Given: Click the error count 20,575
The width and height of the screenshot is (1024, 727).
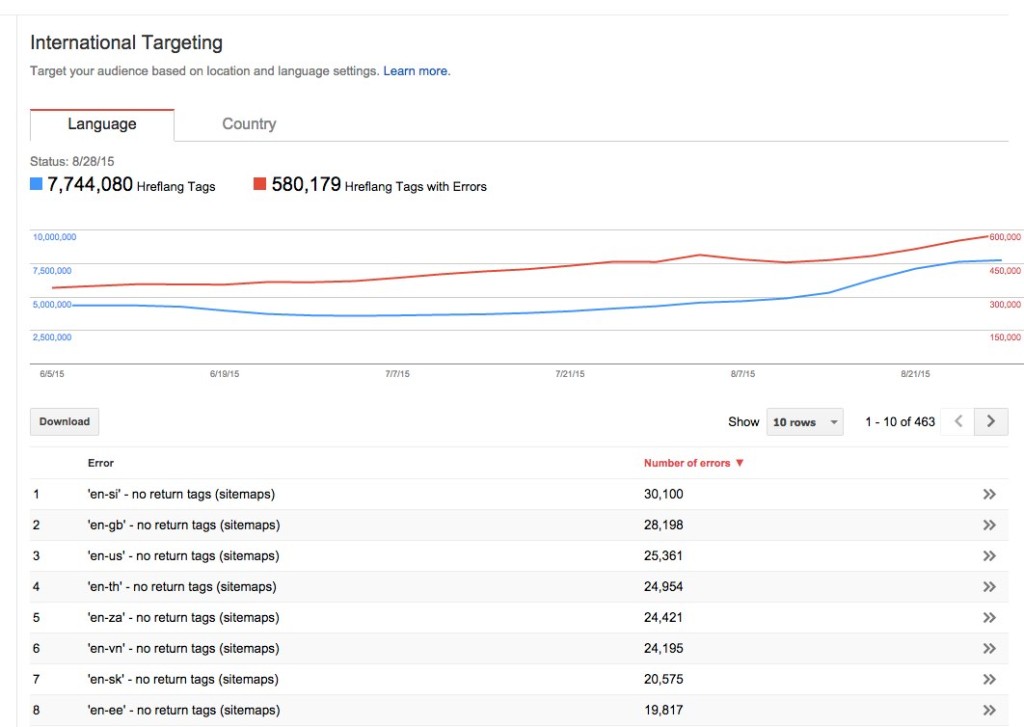Looking at the screenshot, I should 664,679.
